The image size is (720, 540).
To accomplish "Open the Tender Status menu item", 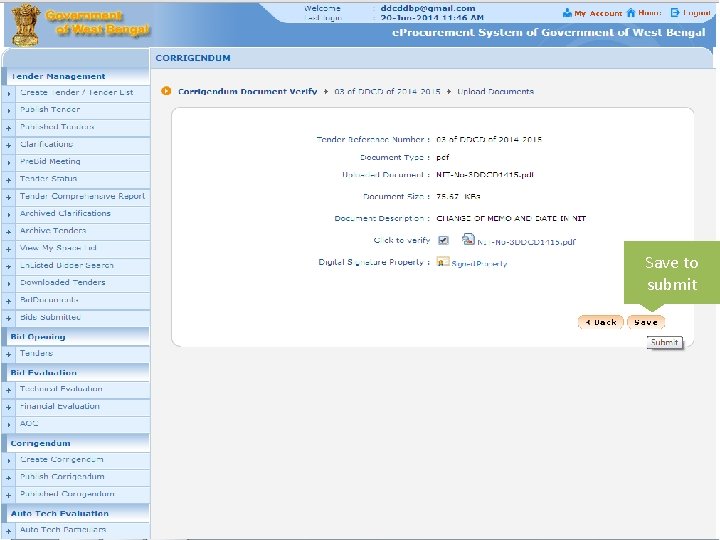I will pyautogui.click(x=48, y=179).
